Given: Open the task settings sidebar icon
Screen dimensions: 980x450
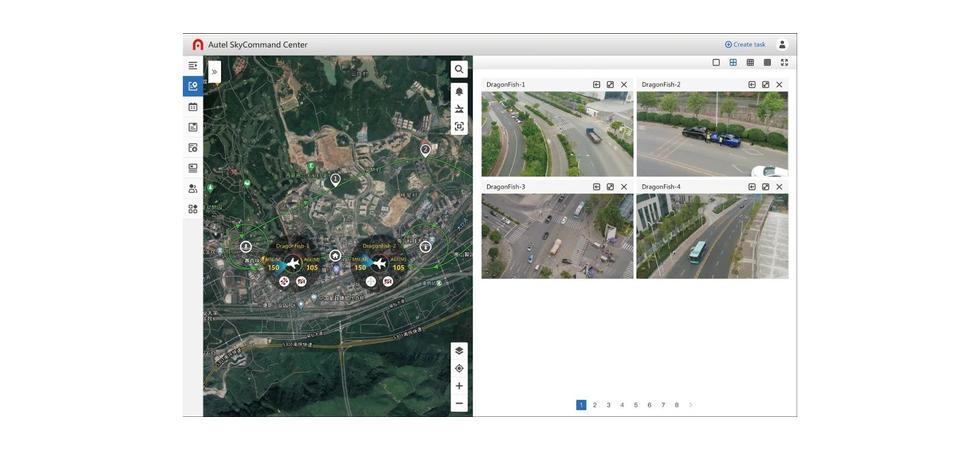Looking at the screenshot, I should (x=193, y=148).
